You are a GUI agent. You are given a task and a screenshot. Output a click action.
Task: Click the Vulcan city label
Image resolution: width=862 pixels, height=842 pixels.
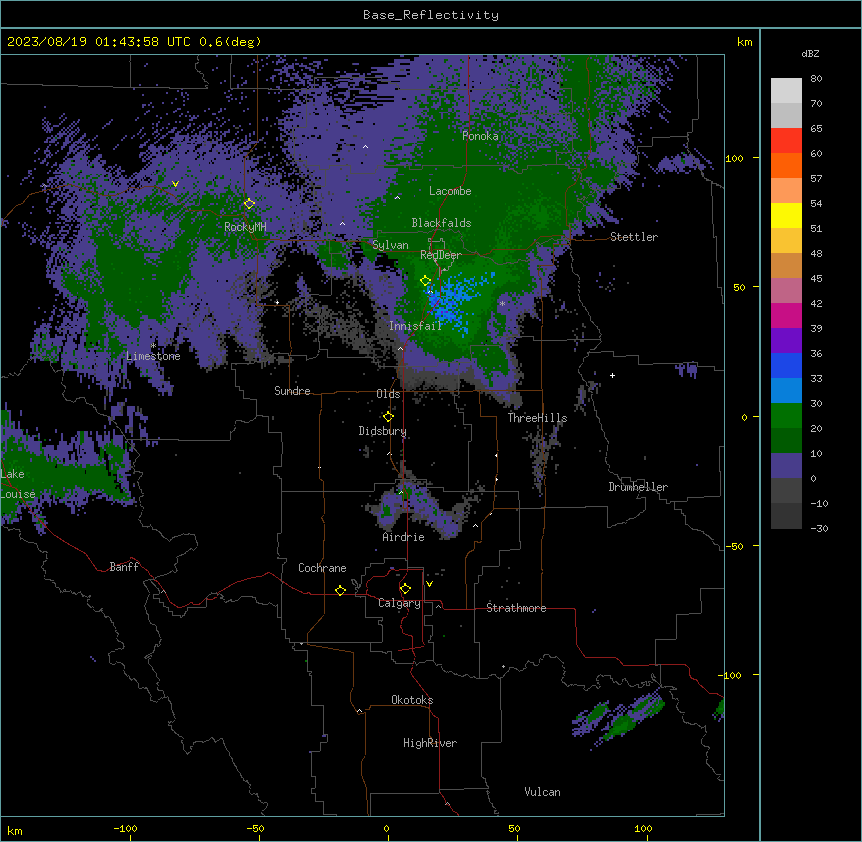click(542, 792)
